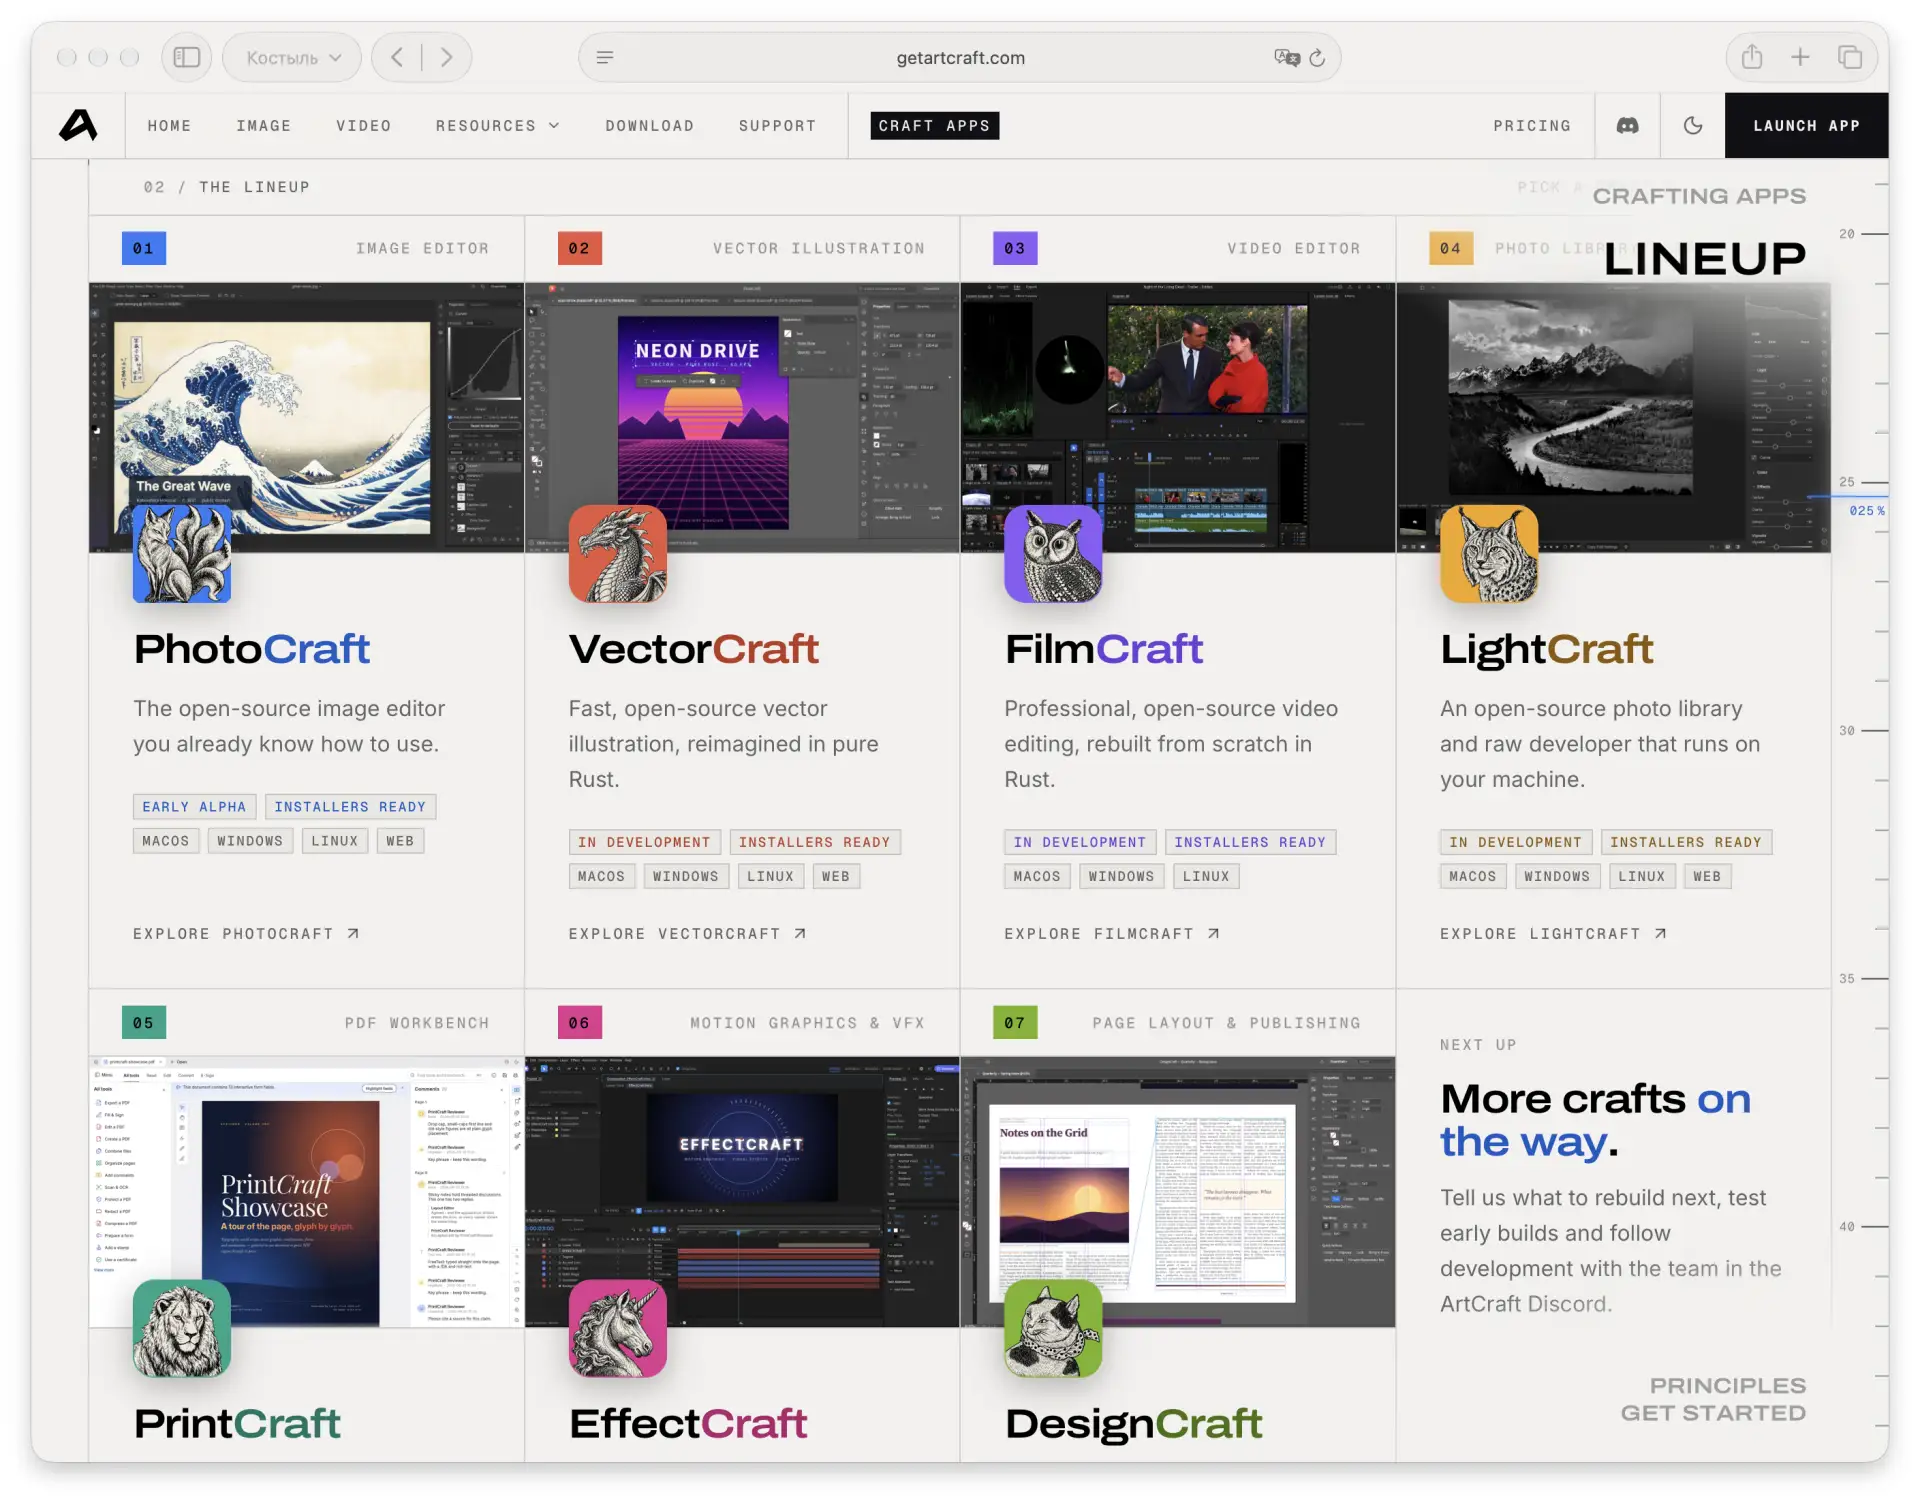This screenshot has height=1503, width=1920.
Task: Open the Home nav item
Action: click(x=170, y=126)
